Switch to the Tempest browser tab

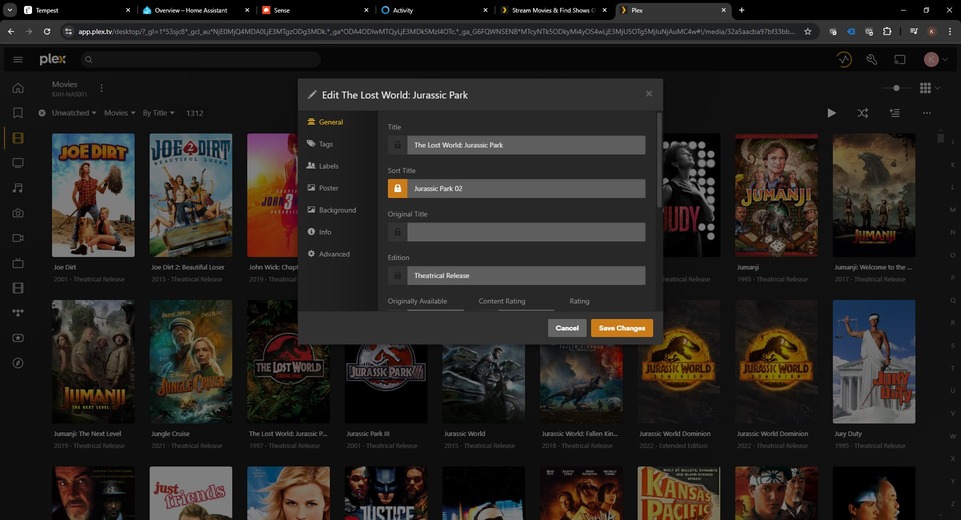77,10
